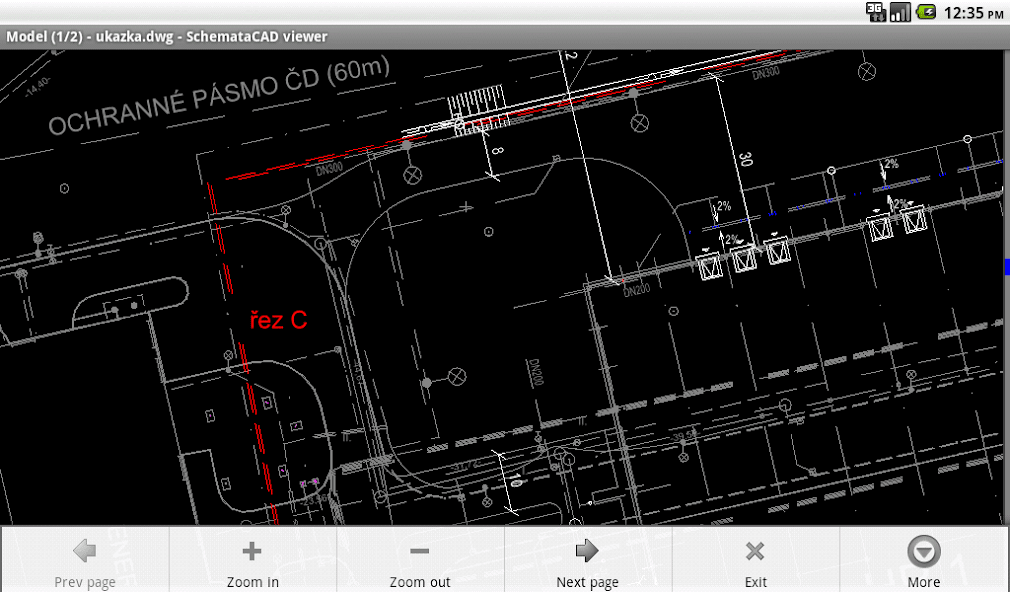The image size is (1010, 592).
Task: Tap the Next page toolbar button
Action: click(x=587, y=560)
